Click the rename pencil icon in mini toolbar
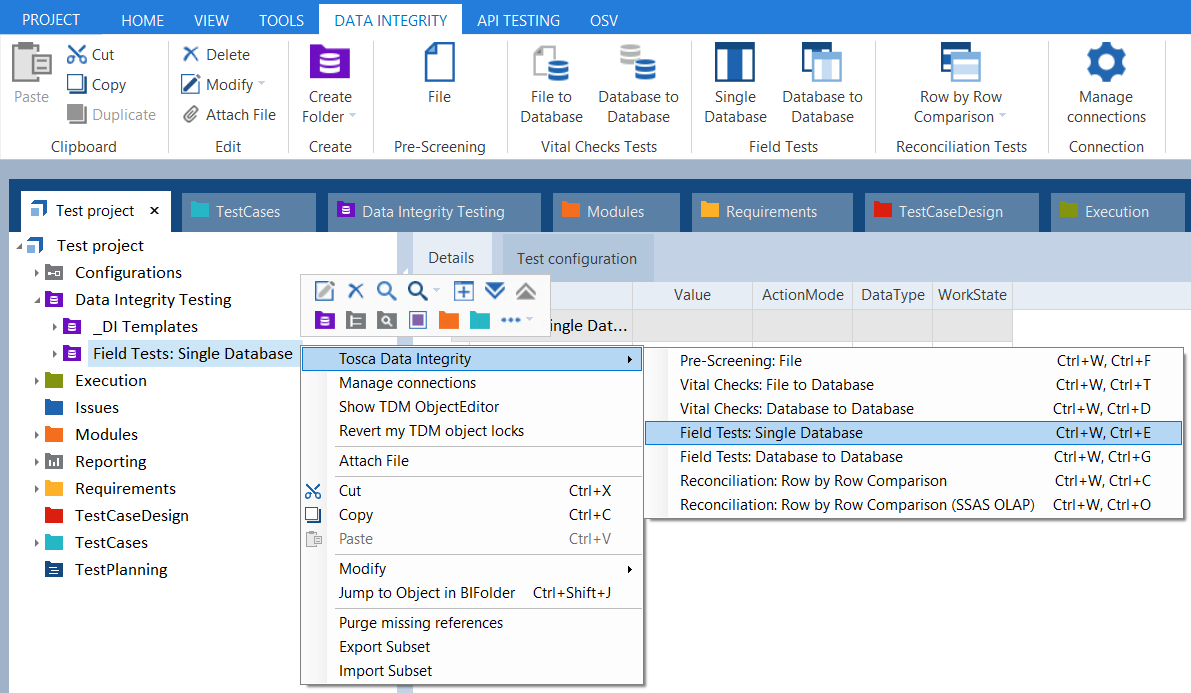The height and width of the screenshot is (693, 1191). [x=325, y=291]
